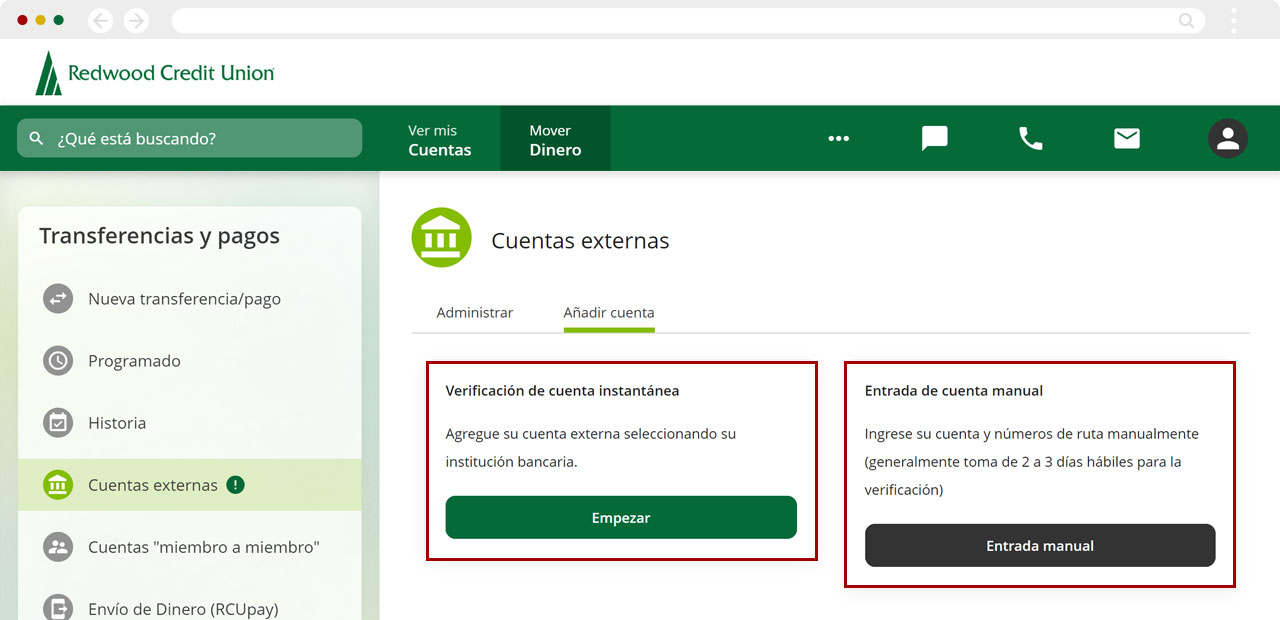Viewport: 1280px width, 620px height.
Task: Click the search magnifier icon in the green bar
Action: coord(37,138)
